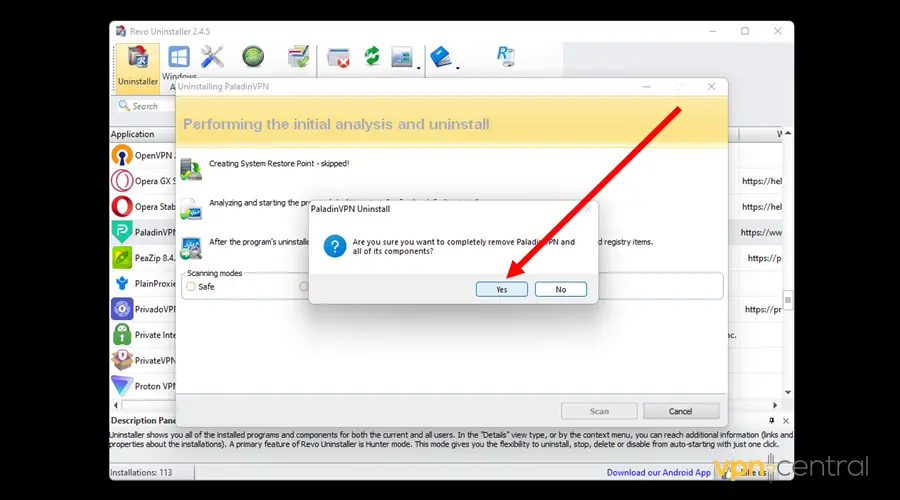Click the Revo Uninstaller Pro upgrade icon

506,56
